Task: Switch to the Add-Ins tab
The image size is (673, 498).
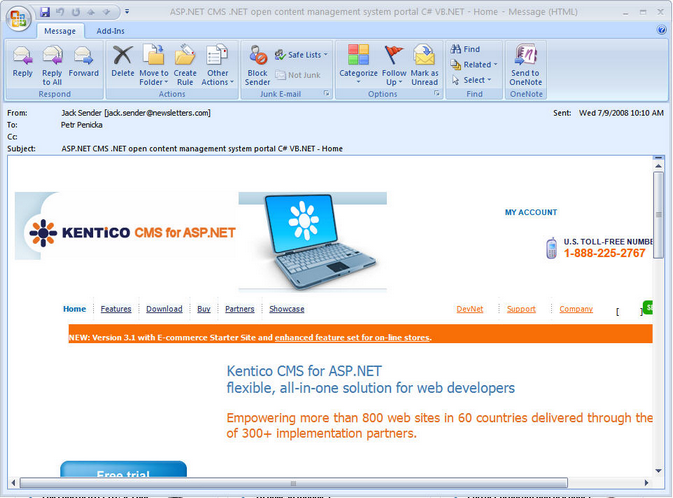Action: pyautogui.click(x=110, y=31)
